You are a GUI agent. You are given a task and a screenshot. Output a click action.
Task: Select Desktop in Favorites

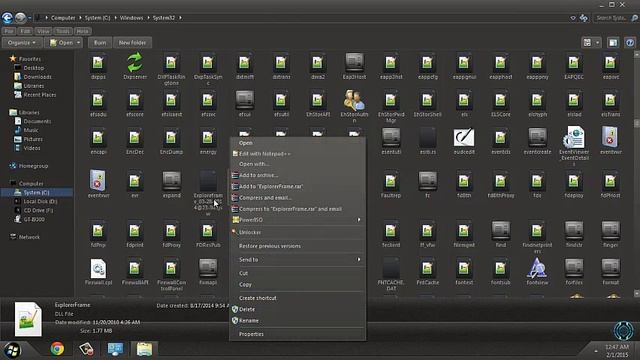(x=33, y=68)
